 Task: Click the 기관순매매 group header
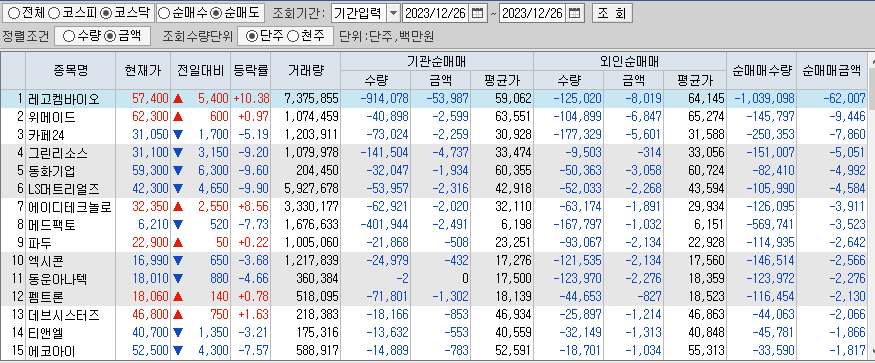pyautogui.click(x=437, y=61)
